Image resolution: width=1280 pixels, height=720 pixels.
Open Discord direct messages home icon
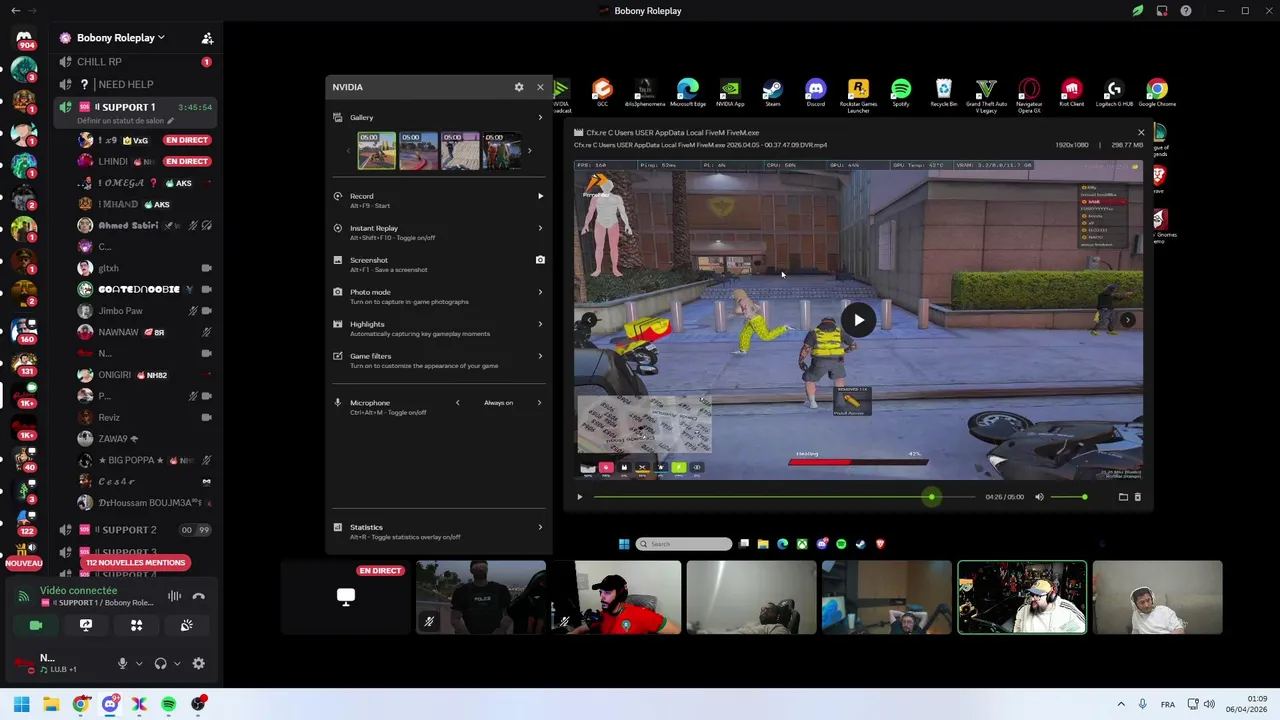click(24, 38)
